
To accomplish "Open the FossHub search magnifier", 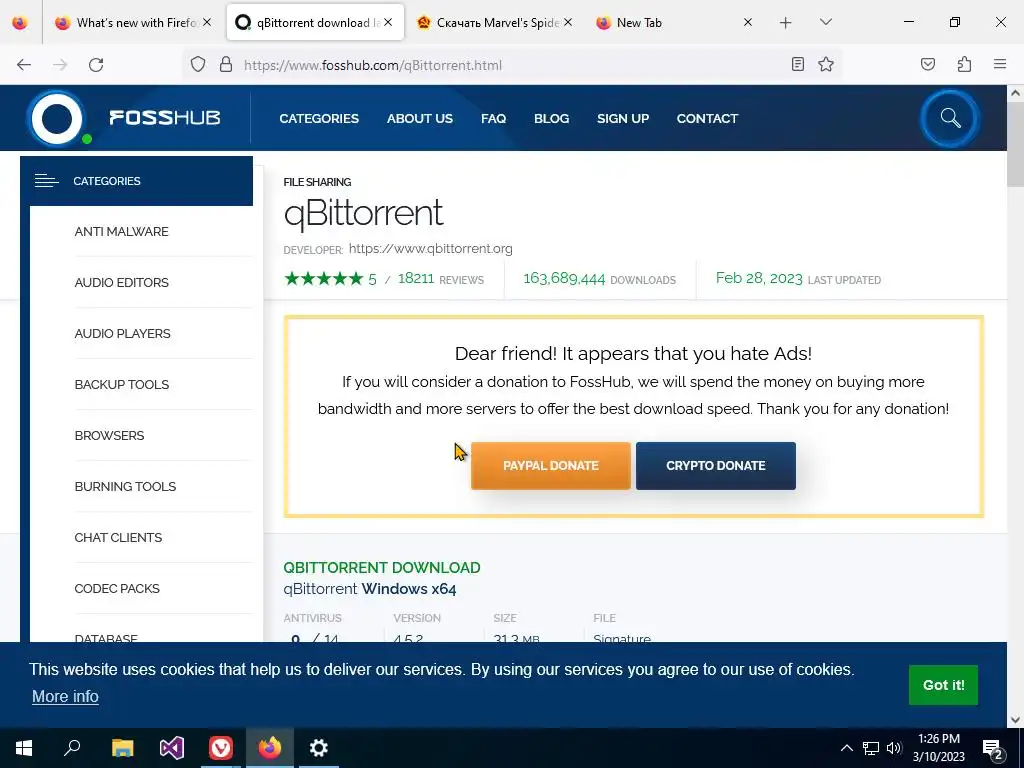I will click(950, 118).
